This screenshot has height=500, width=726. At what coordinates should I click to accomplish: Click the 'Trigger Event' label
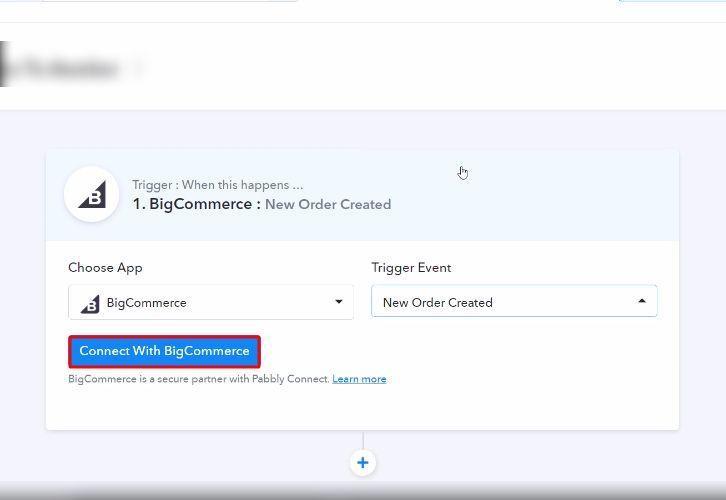[411, 268]
